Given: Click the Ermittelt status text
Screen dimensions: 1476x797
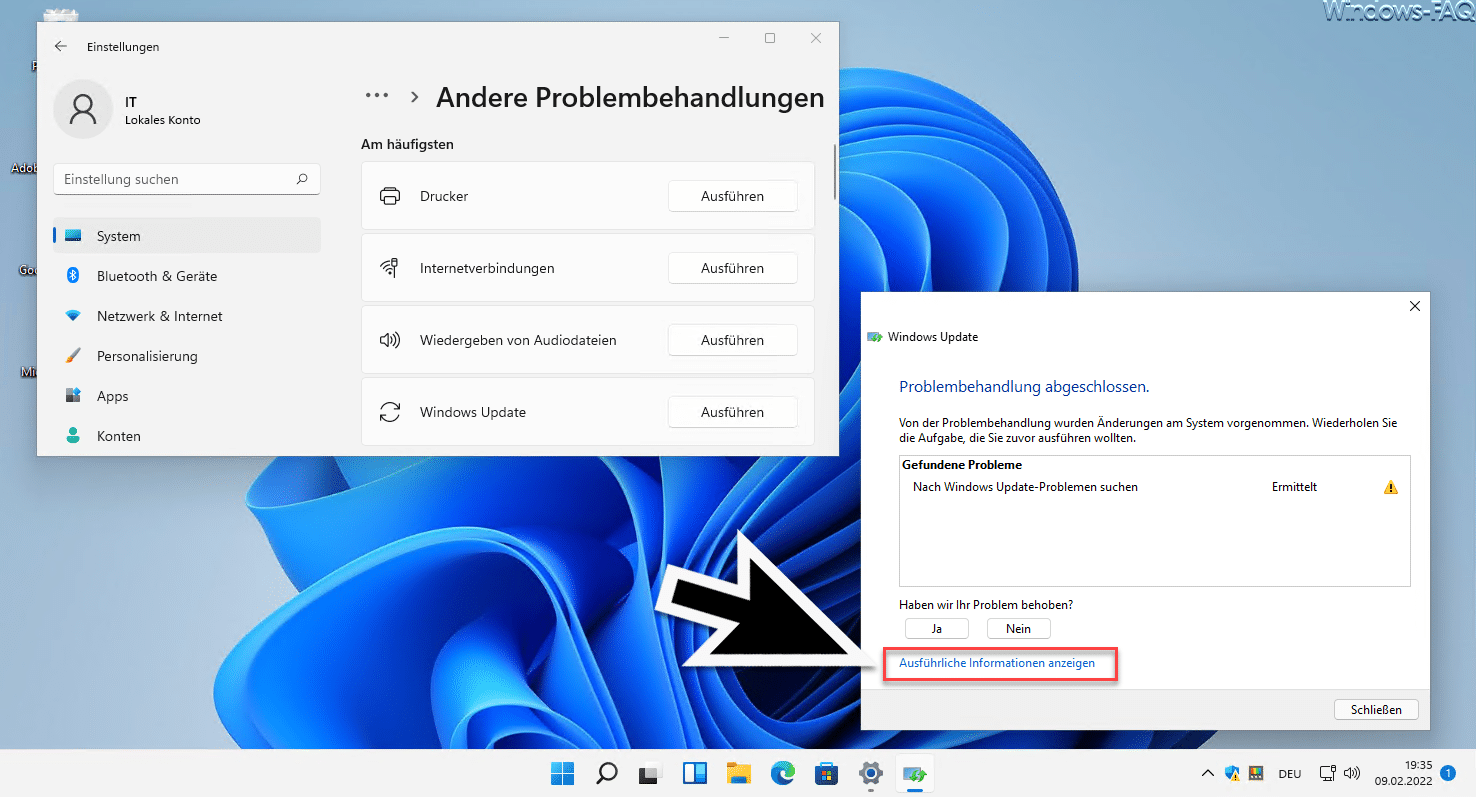Looking at the screenshot, I should 1294,487.
